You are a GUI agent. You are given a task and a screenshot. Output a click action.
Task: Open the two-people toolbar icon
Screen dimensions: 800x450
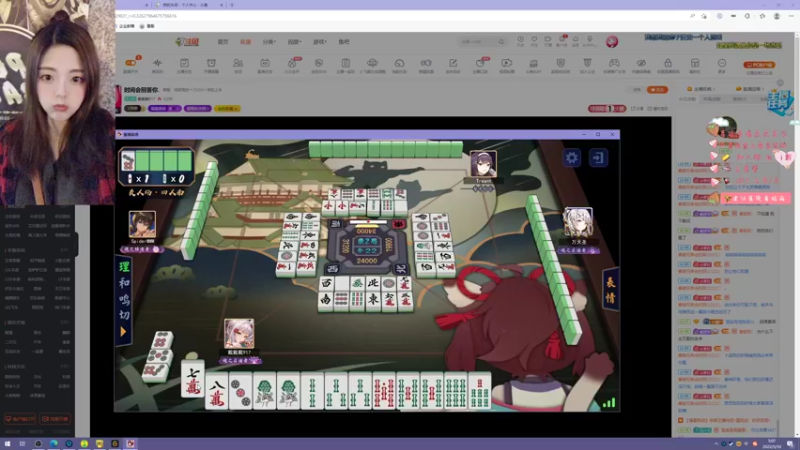(238, 63)
